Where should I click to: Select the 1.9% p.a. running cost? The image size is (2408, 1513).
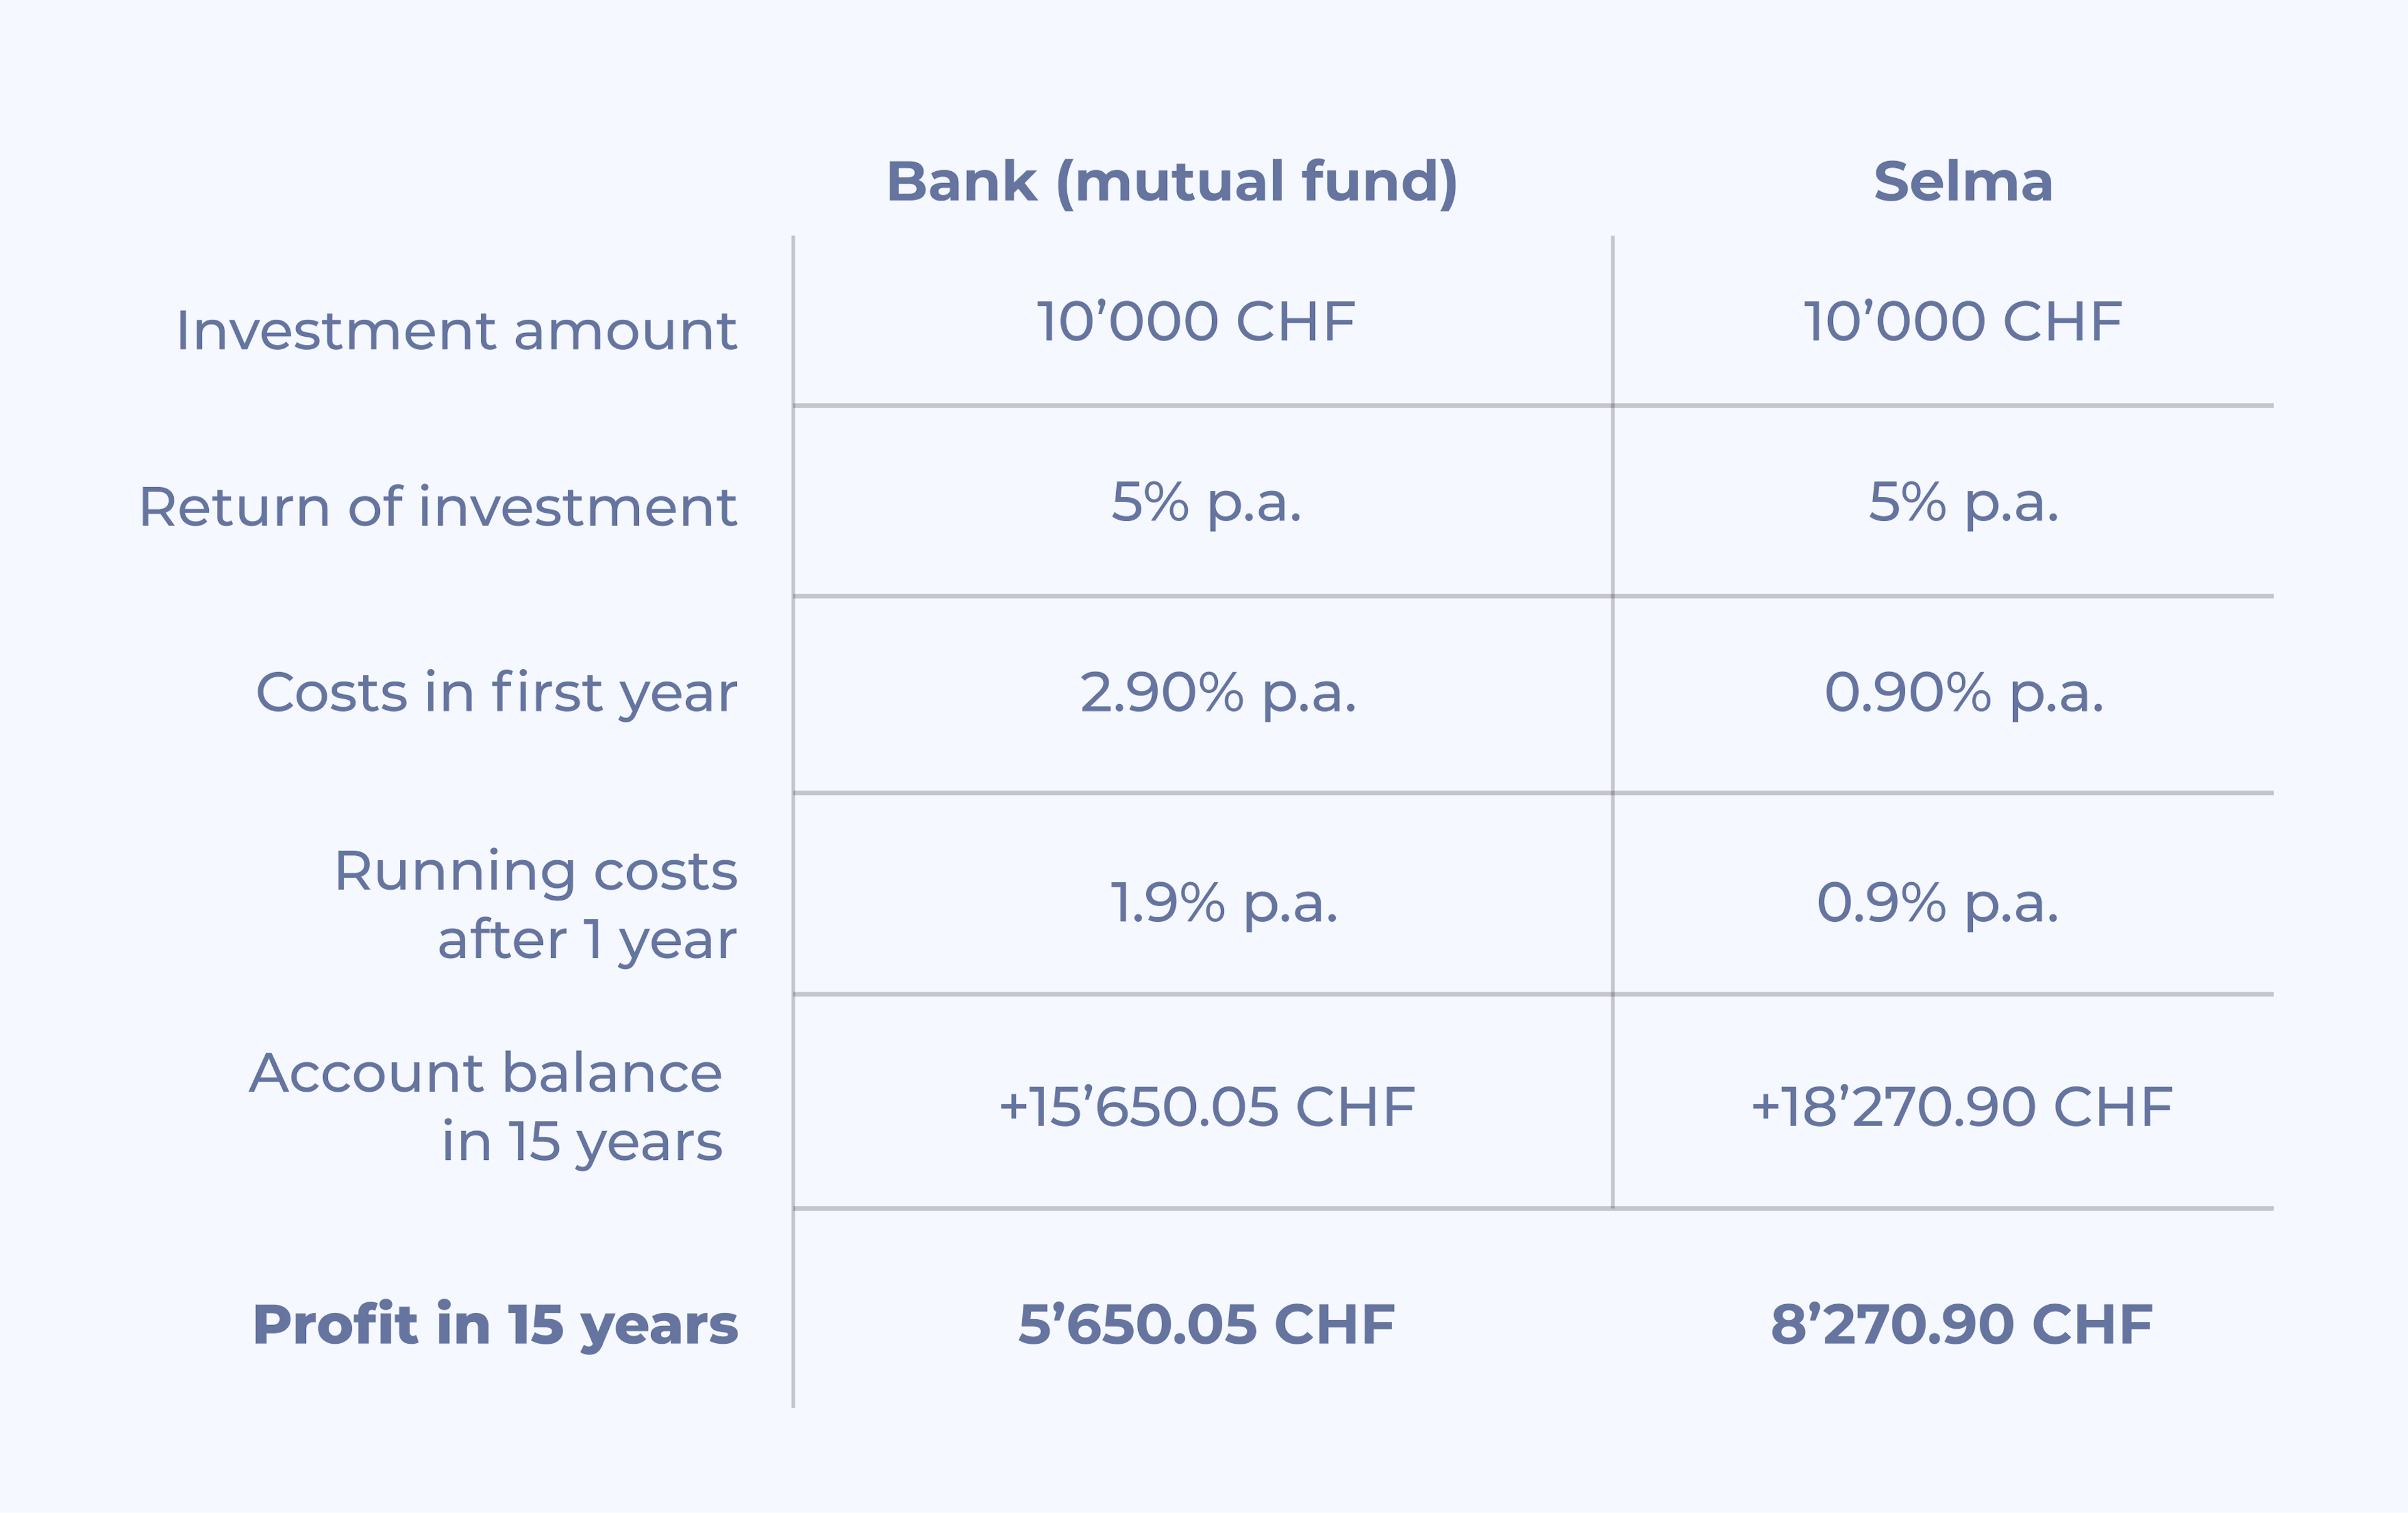(x=1224, y=904)
